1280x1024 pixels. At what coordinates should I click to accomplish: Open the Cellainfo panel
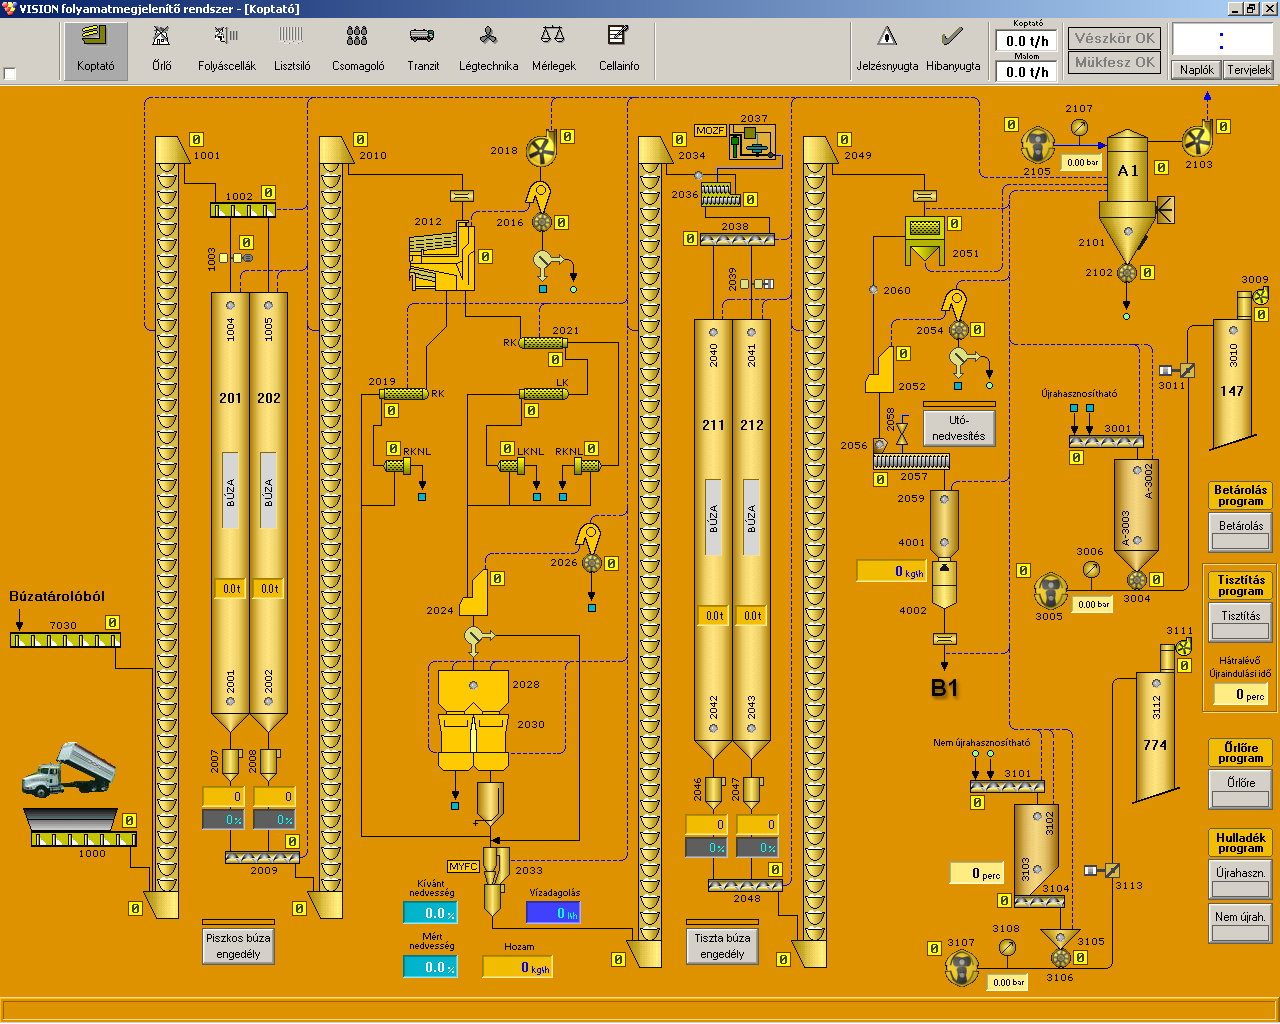click(619, 48)
